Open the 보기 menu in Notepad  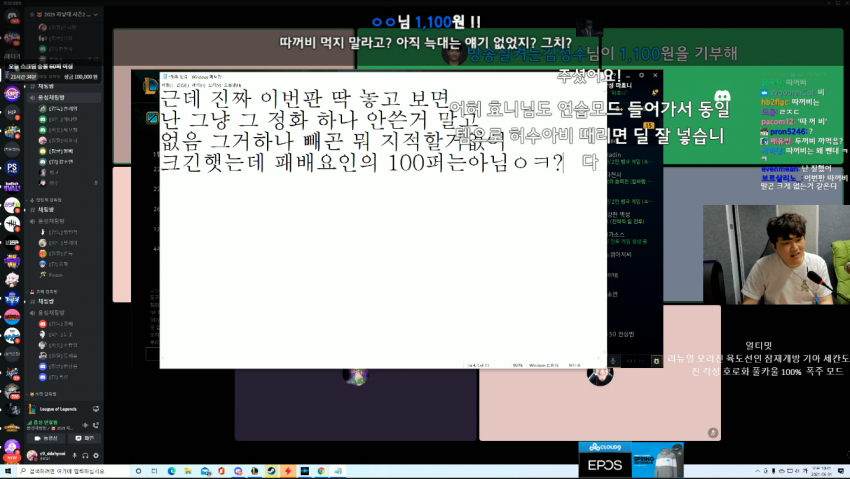coord(213,85)
